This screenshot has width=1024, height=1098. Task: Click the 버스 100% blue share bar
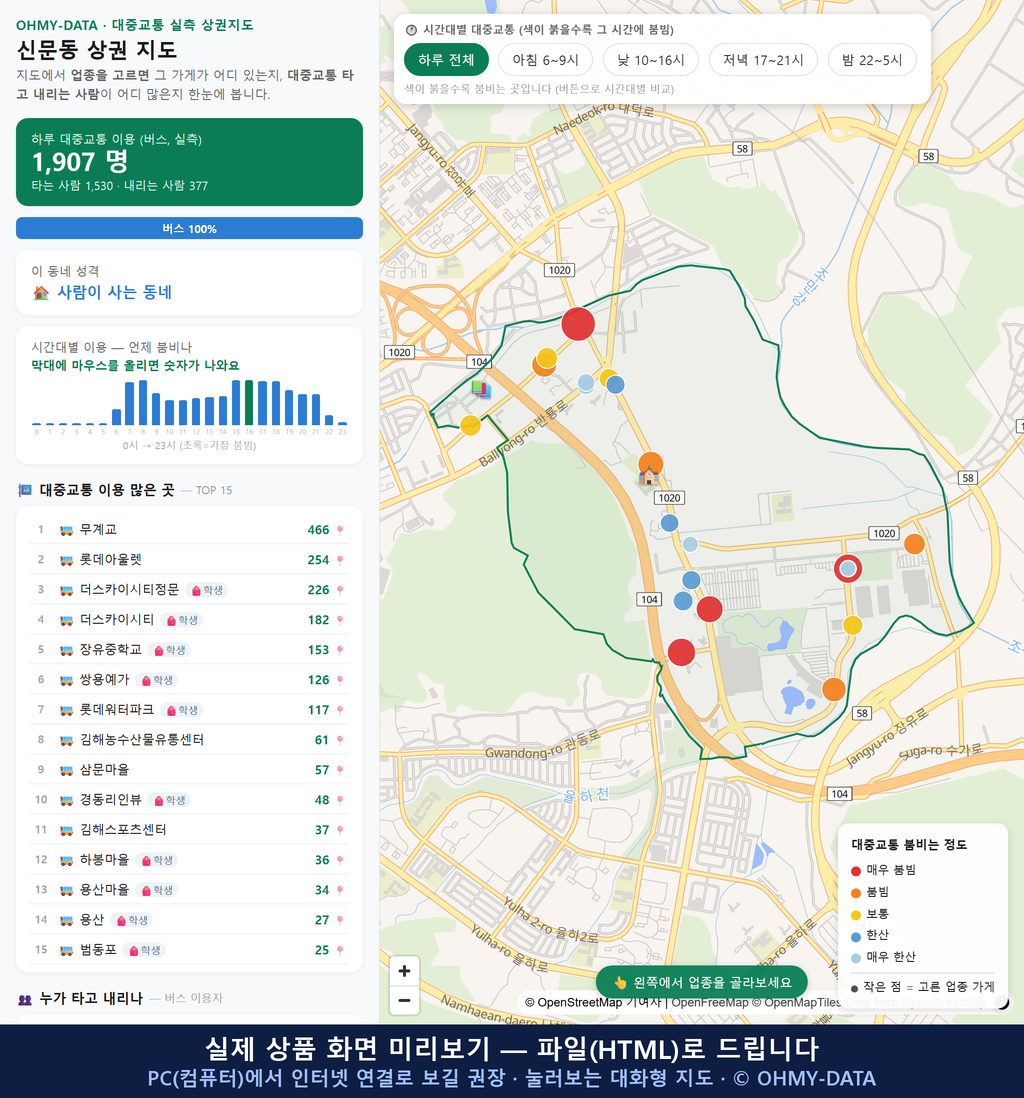[x=189, y=228]
